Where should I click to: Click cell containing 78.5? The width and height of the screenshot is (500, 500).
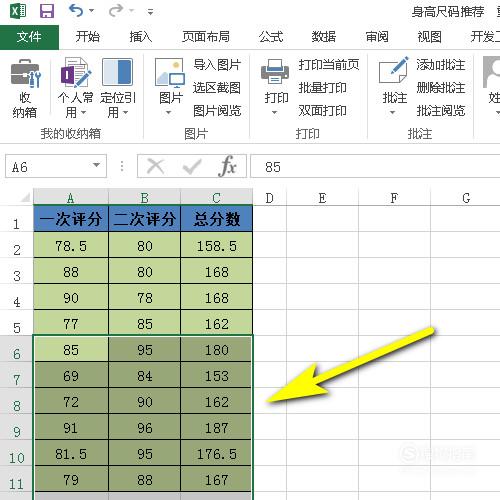(71, 245)
